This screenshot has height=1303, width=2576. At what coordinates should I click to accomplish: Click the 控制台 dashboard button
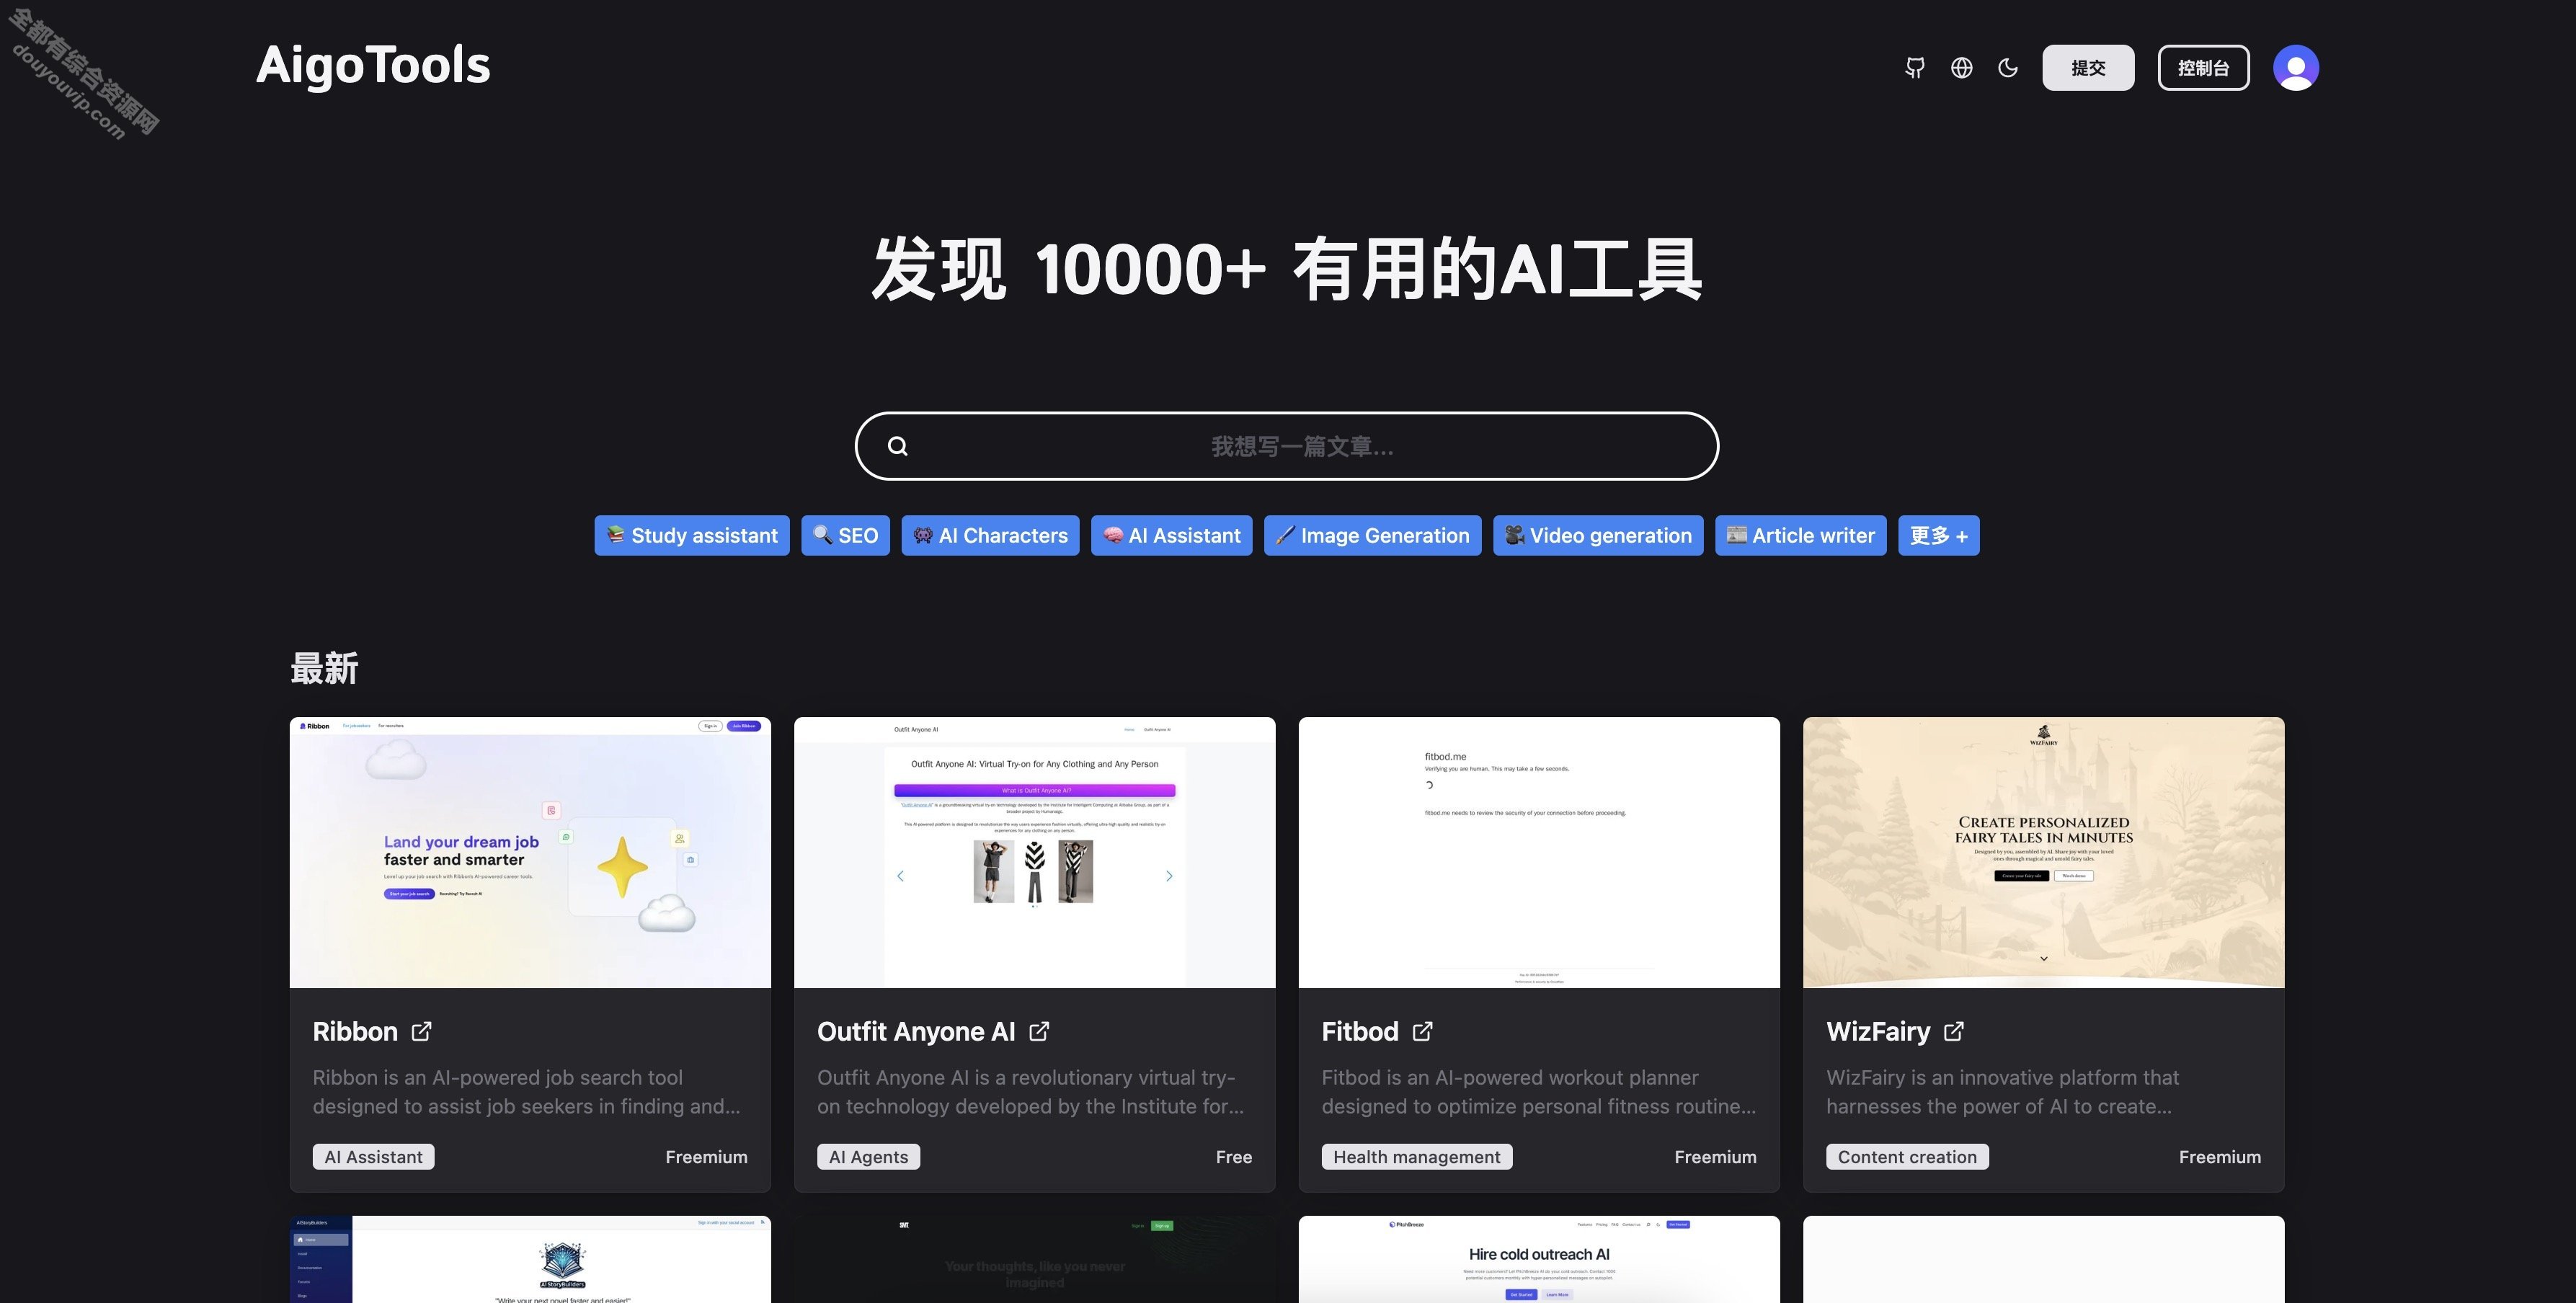click(2203, 66)
